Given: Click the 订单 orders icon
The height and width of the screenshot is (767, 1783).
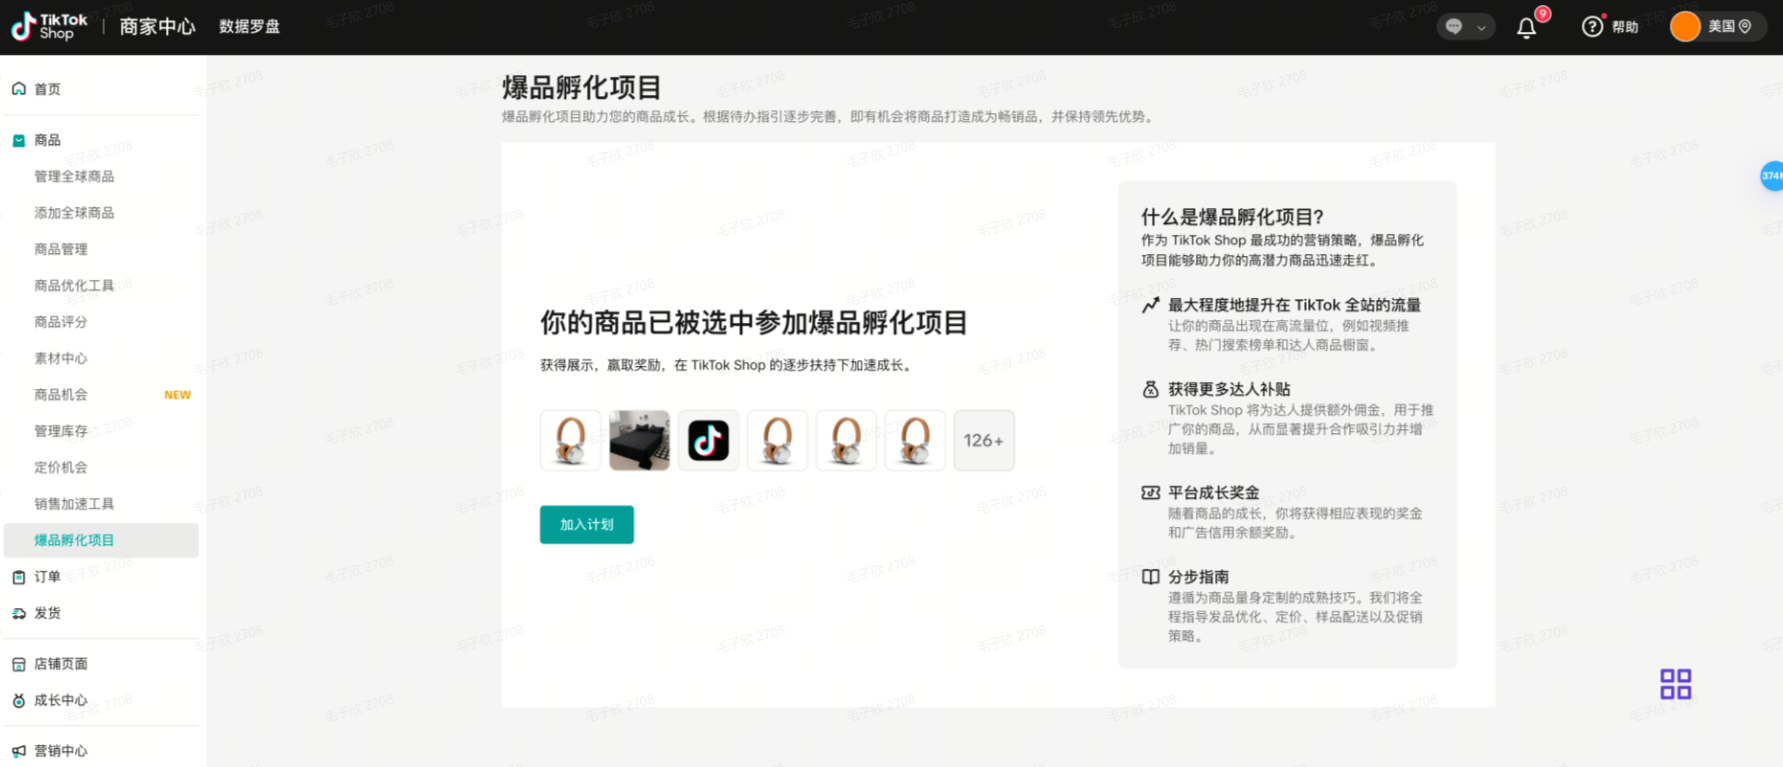Looking at the screenshot, I should [19, 577].
